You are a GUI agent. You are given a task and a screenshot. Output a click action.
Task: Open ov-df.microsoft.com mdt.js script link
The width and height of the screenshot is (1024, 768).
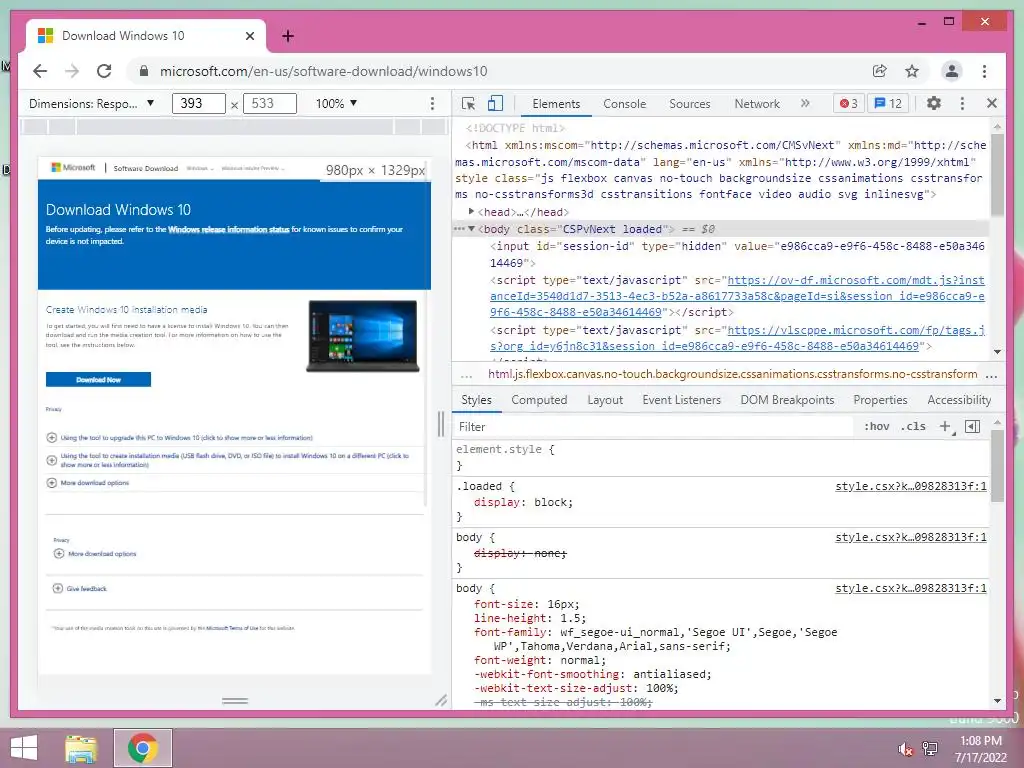coord(737,296)
